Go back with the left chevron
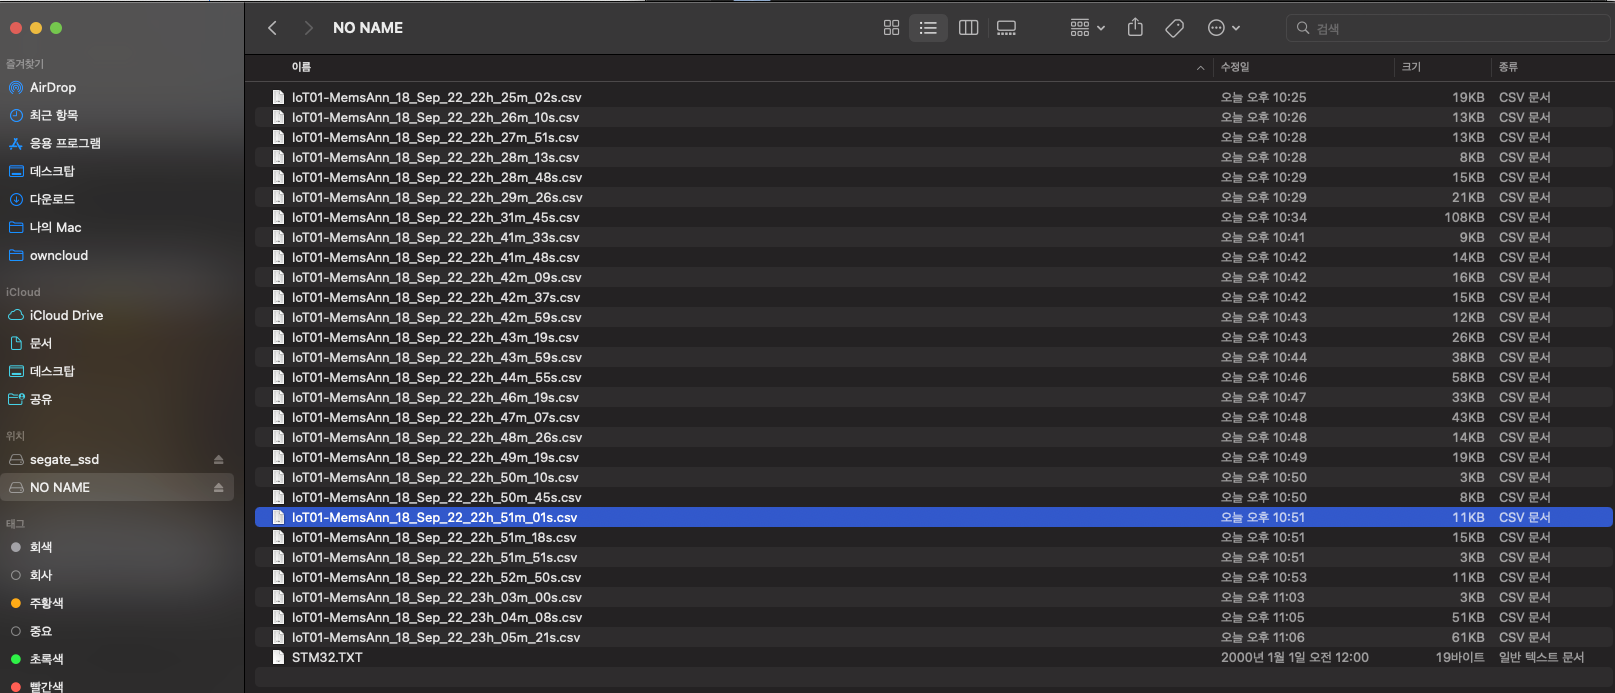 pos(272,28)
